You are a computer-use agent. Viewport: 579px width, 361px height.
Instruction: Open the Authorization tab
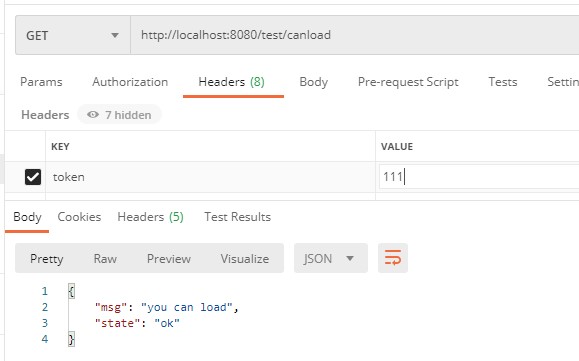click(x=130, y=82)
